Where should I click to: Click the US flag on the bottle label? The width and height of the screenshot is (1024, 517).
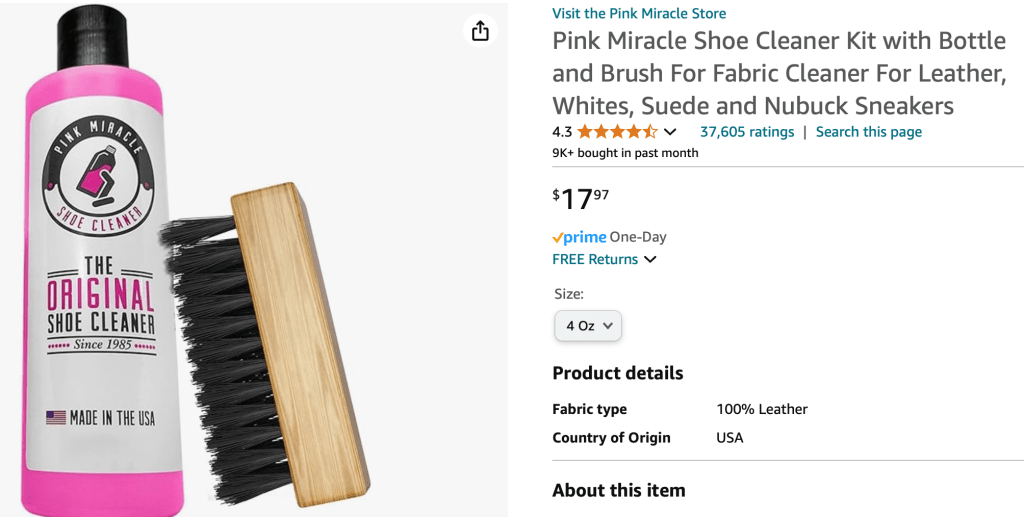coord(56,417)
